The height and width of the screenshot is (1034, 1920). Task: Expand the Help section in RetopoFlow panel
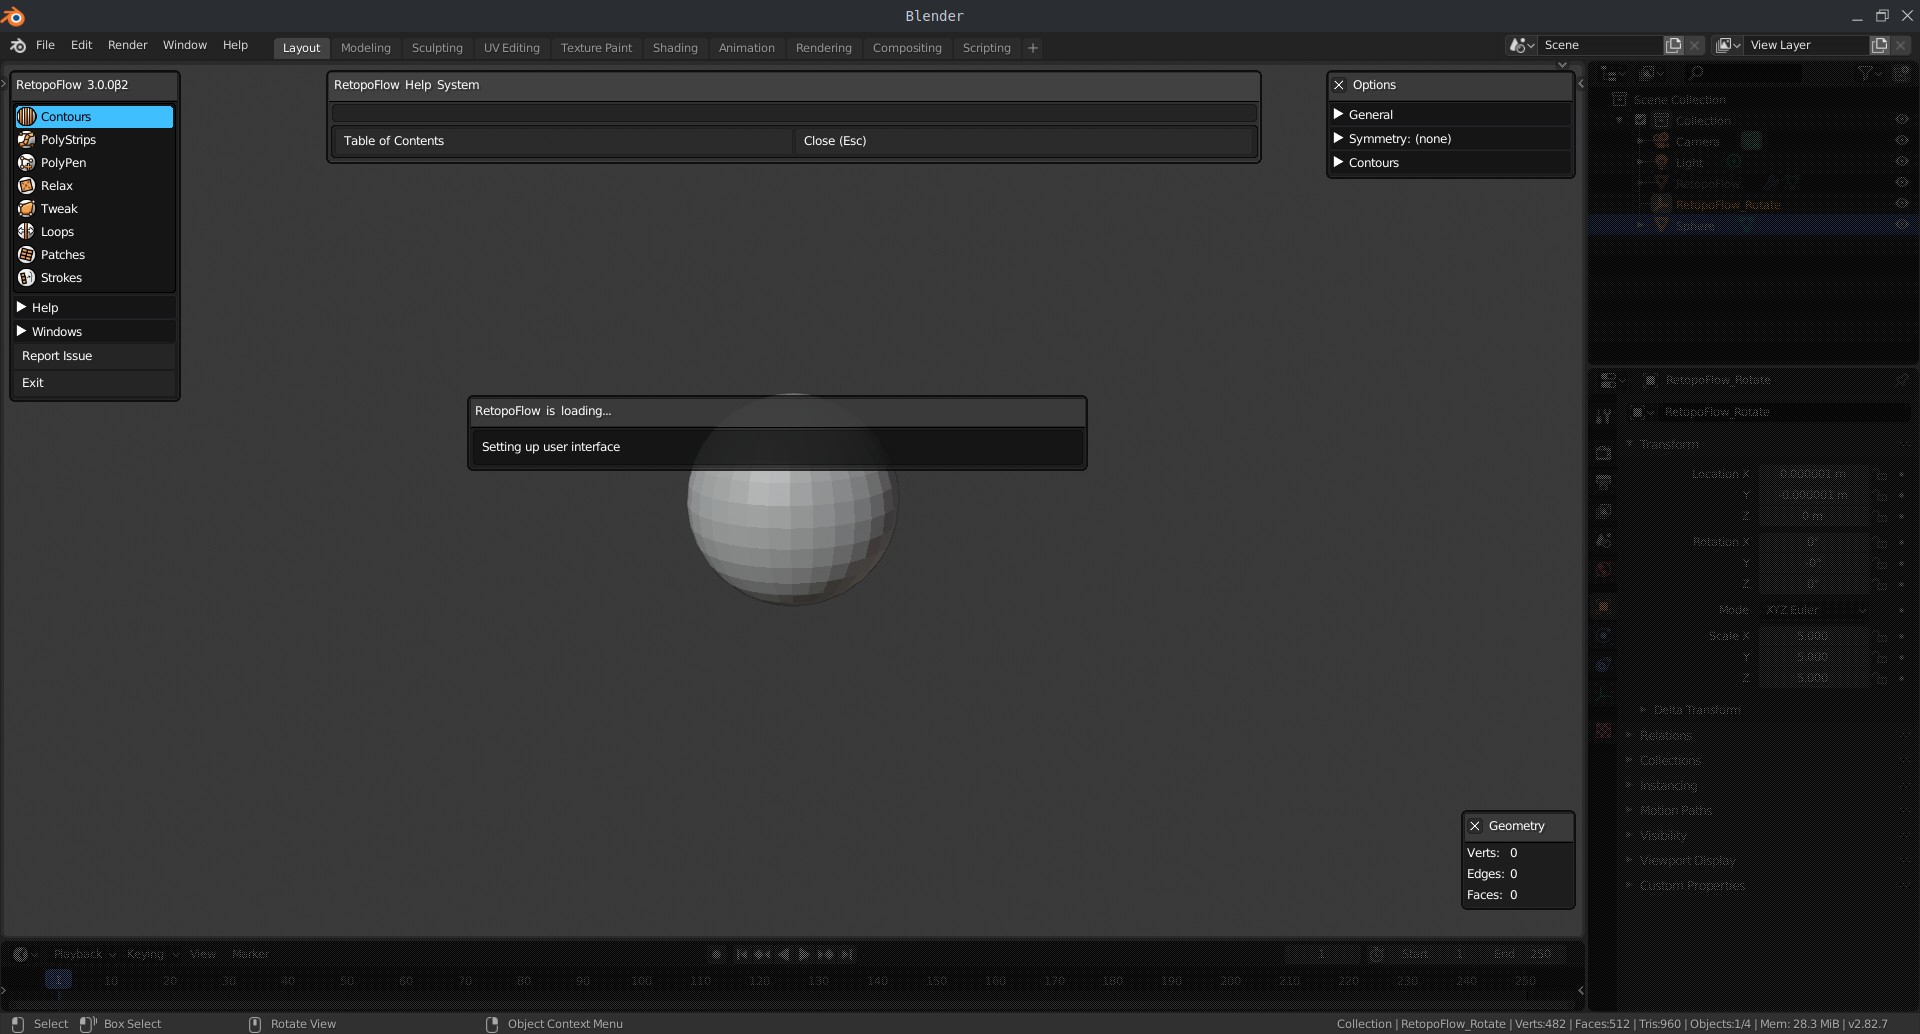(x=94, y=307)
